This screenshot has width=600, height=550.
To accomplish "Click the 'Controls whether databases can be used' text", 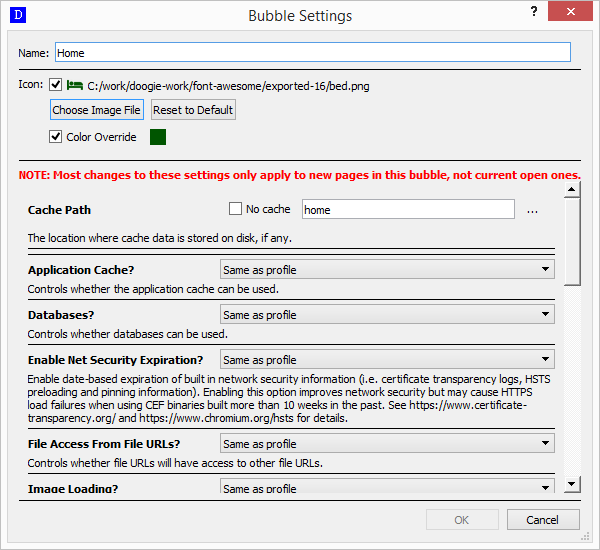I will click(x=127, y=334).
